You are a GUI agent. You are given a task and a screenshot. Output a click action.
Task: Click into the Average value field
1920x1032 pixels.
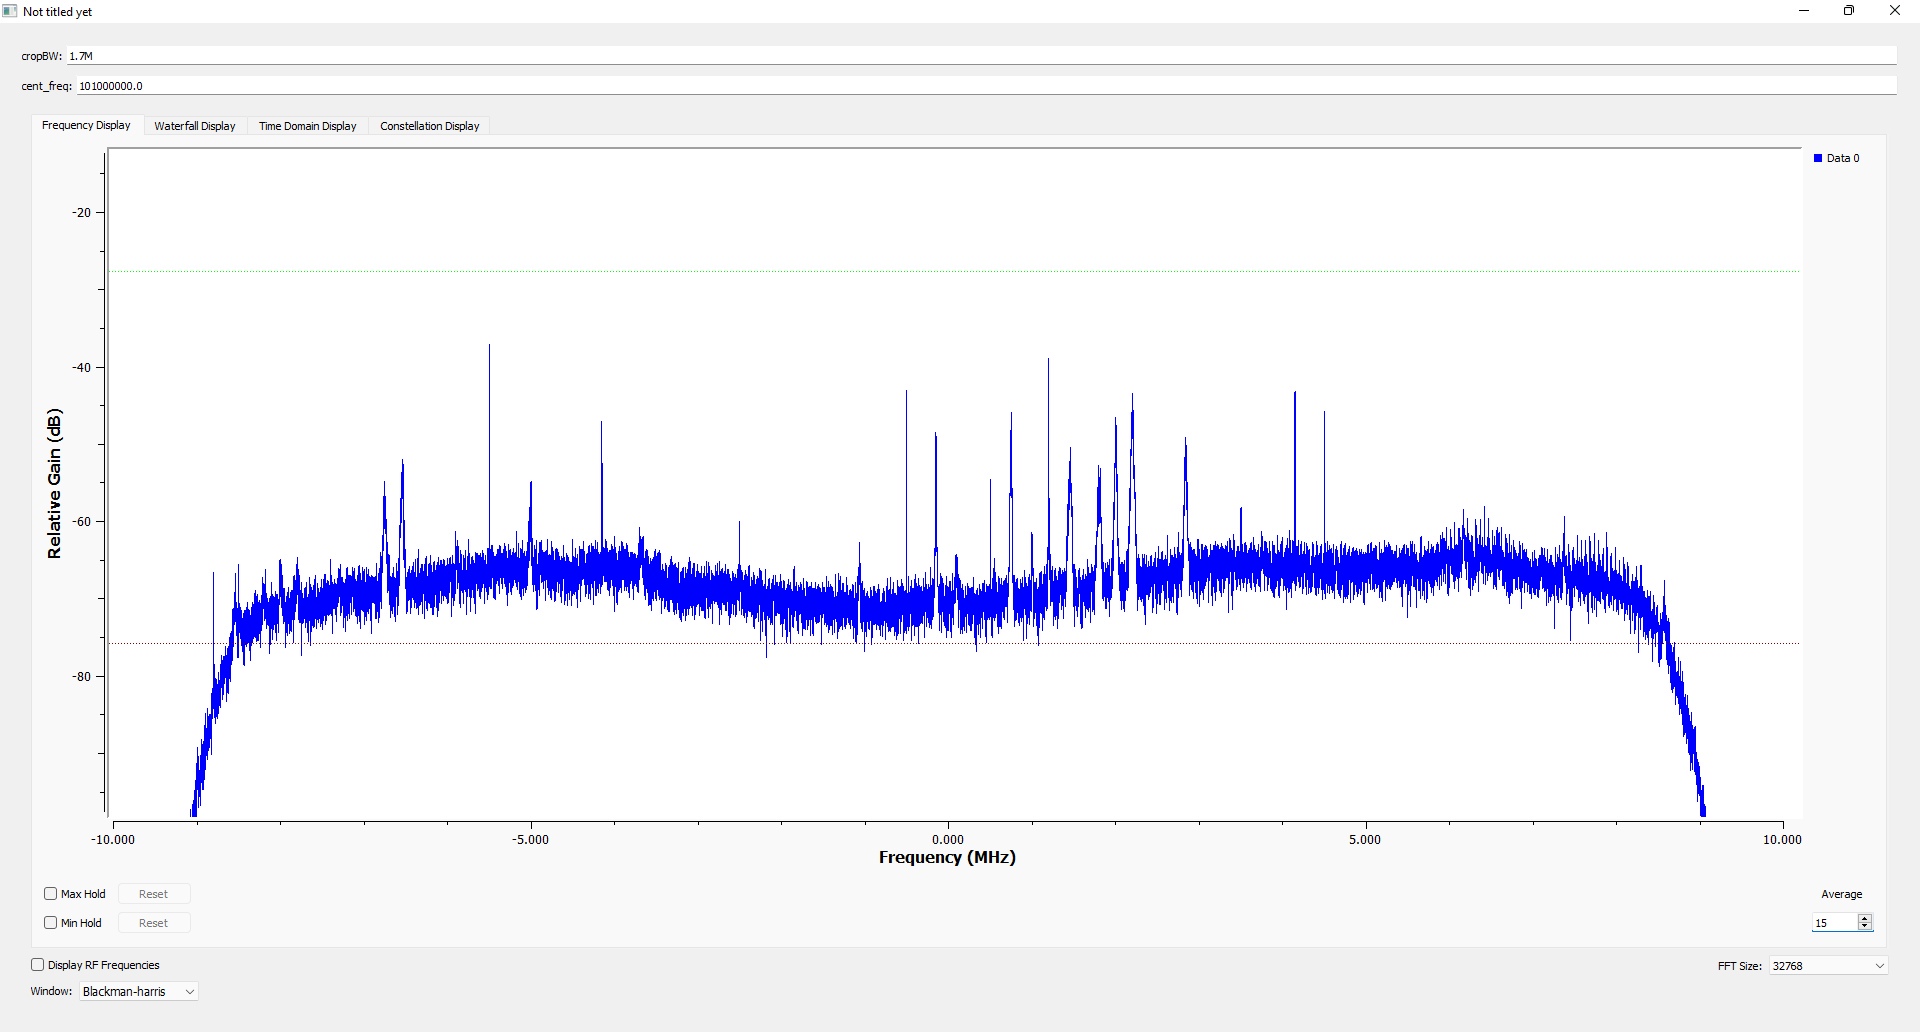(x=1834, y=923)
